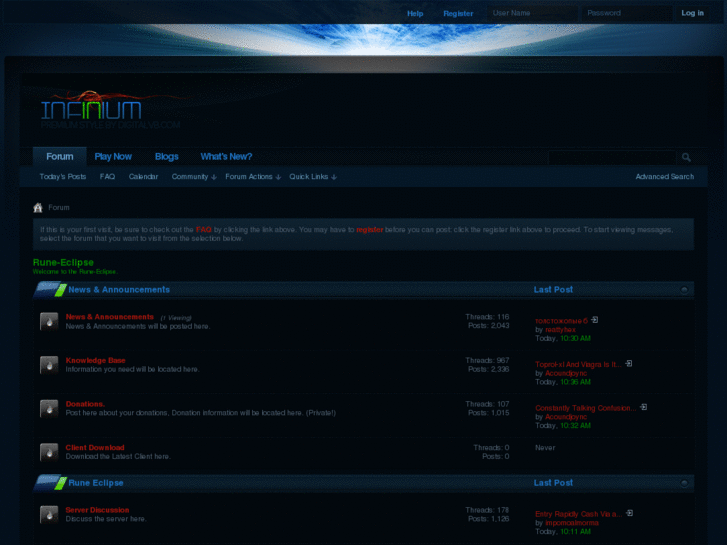Image resolution: width=727 pixels, height=545 pixels.
Task: Click Knowledge Base forum status icon
Action: point(49,365)
